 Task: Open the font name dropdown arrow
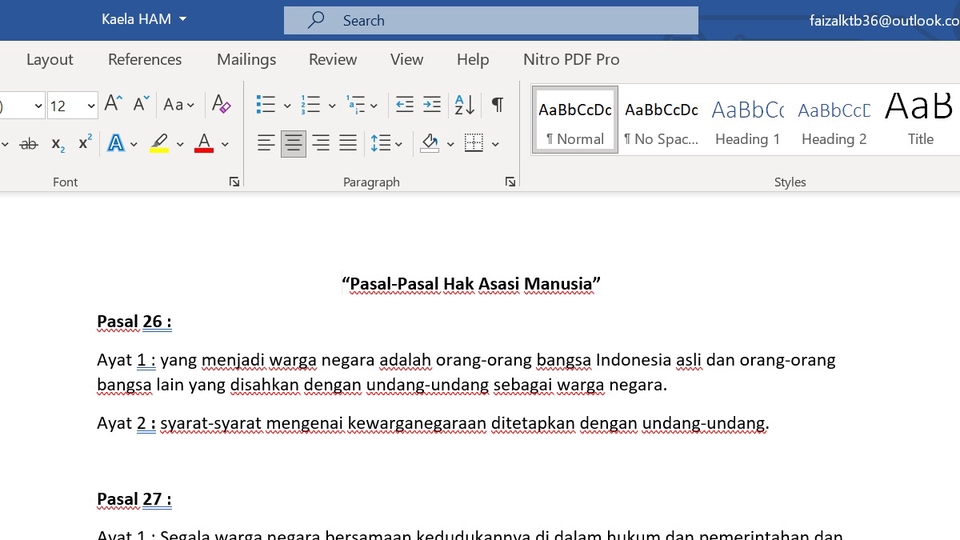[x=38, y=106]
